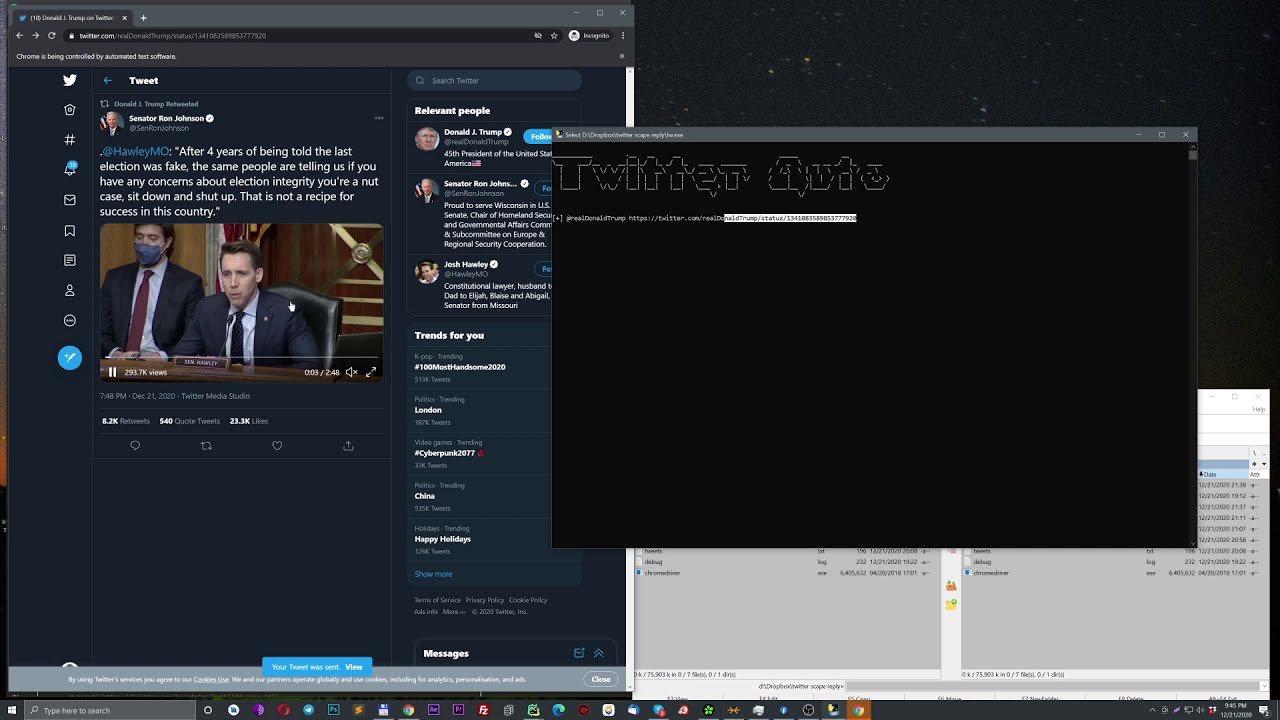Screen dimensions: 1280x720
Task: Click console window vertical scrollbar
Action: point(1192,344)
